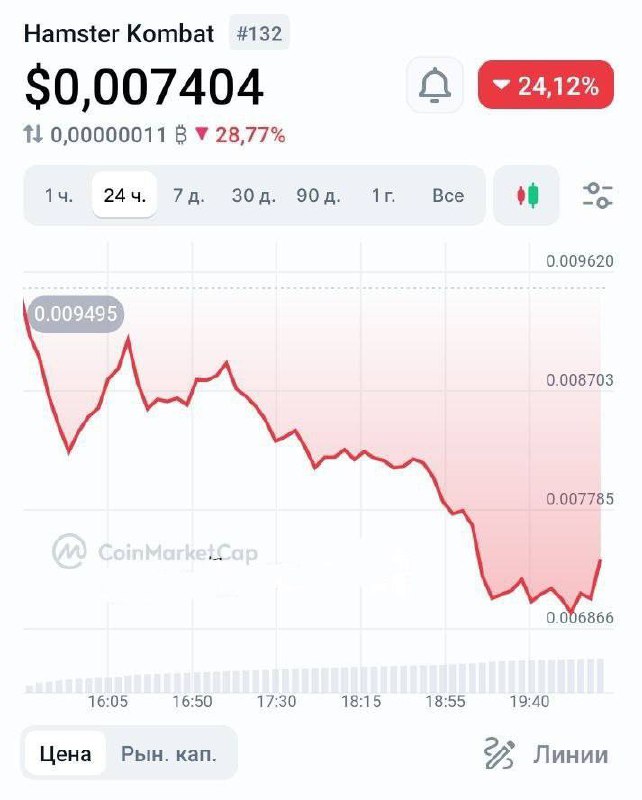This screenshot has width=642, height=800.
Task: Tap the 0.009495 price label on chart
Action: [76, 314]
